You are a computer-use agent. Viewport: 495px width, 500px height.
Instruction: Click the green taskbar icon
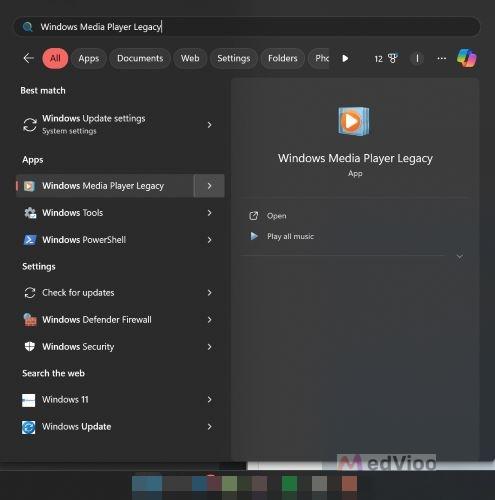point(289,484)
